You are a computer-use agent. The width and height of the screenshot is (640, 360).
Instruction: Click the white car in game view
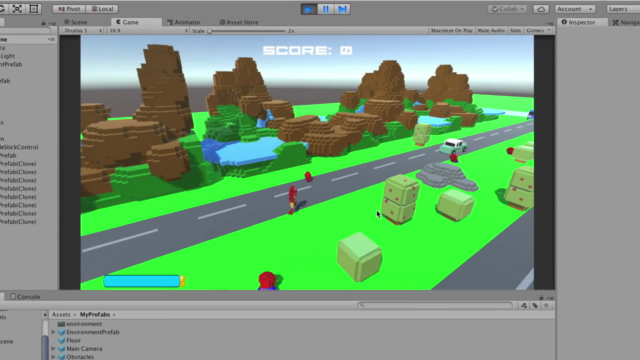(x=453, y=146)
